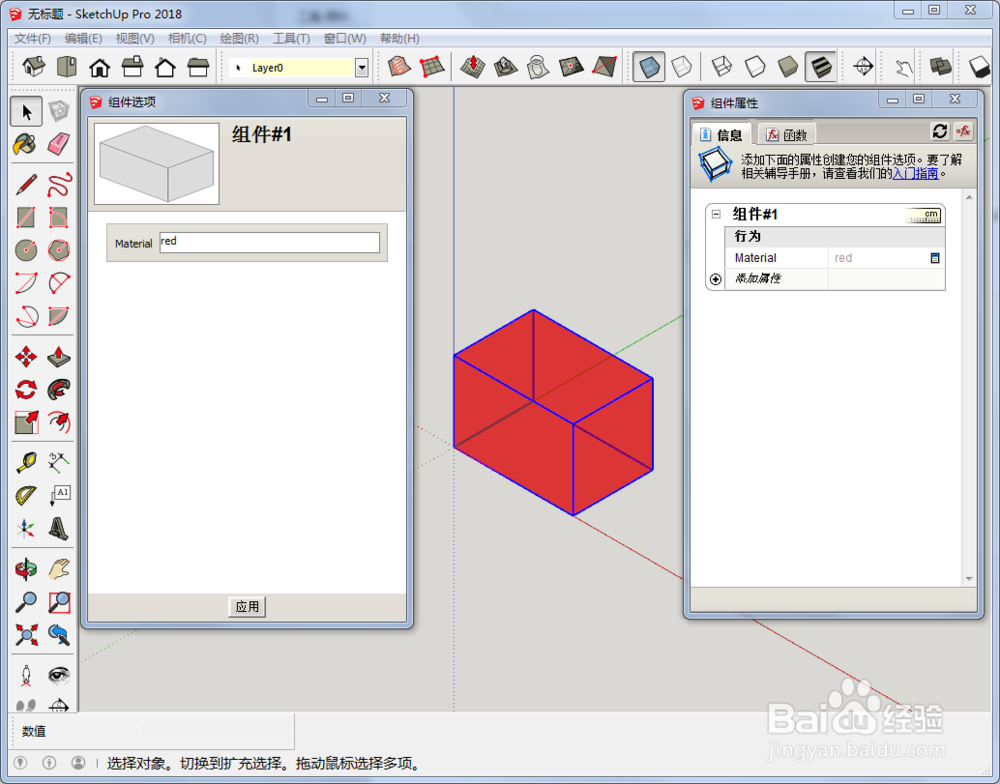
Task: Select the Rectangle drawing tool
Action: pos(26,218)
